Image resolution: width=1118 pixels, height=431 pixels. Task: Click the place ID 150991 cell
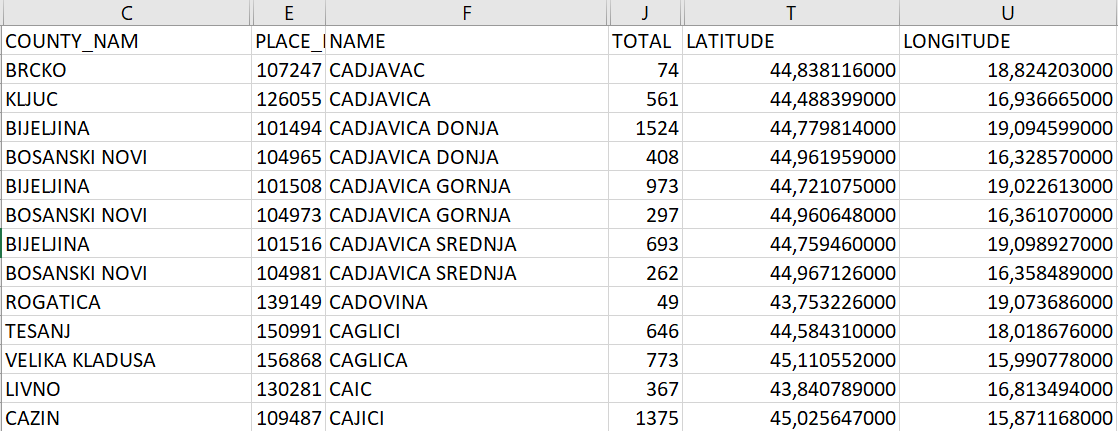coord(288,331)
